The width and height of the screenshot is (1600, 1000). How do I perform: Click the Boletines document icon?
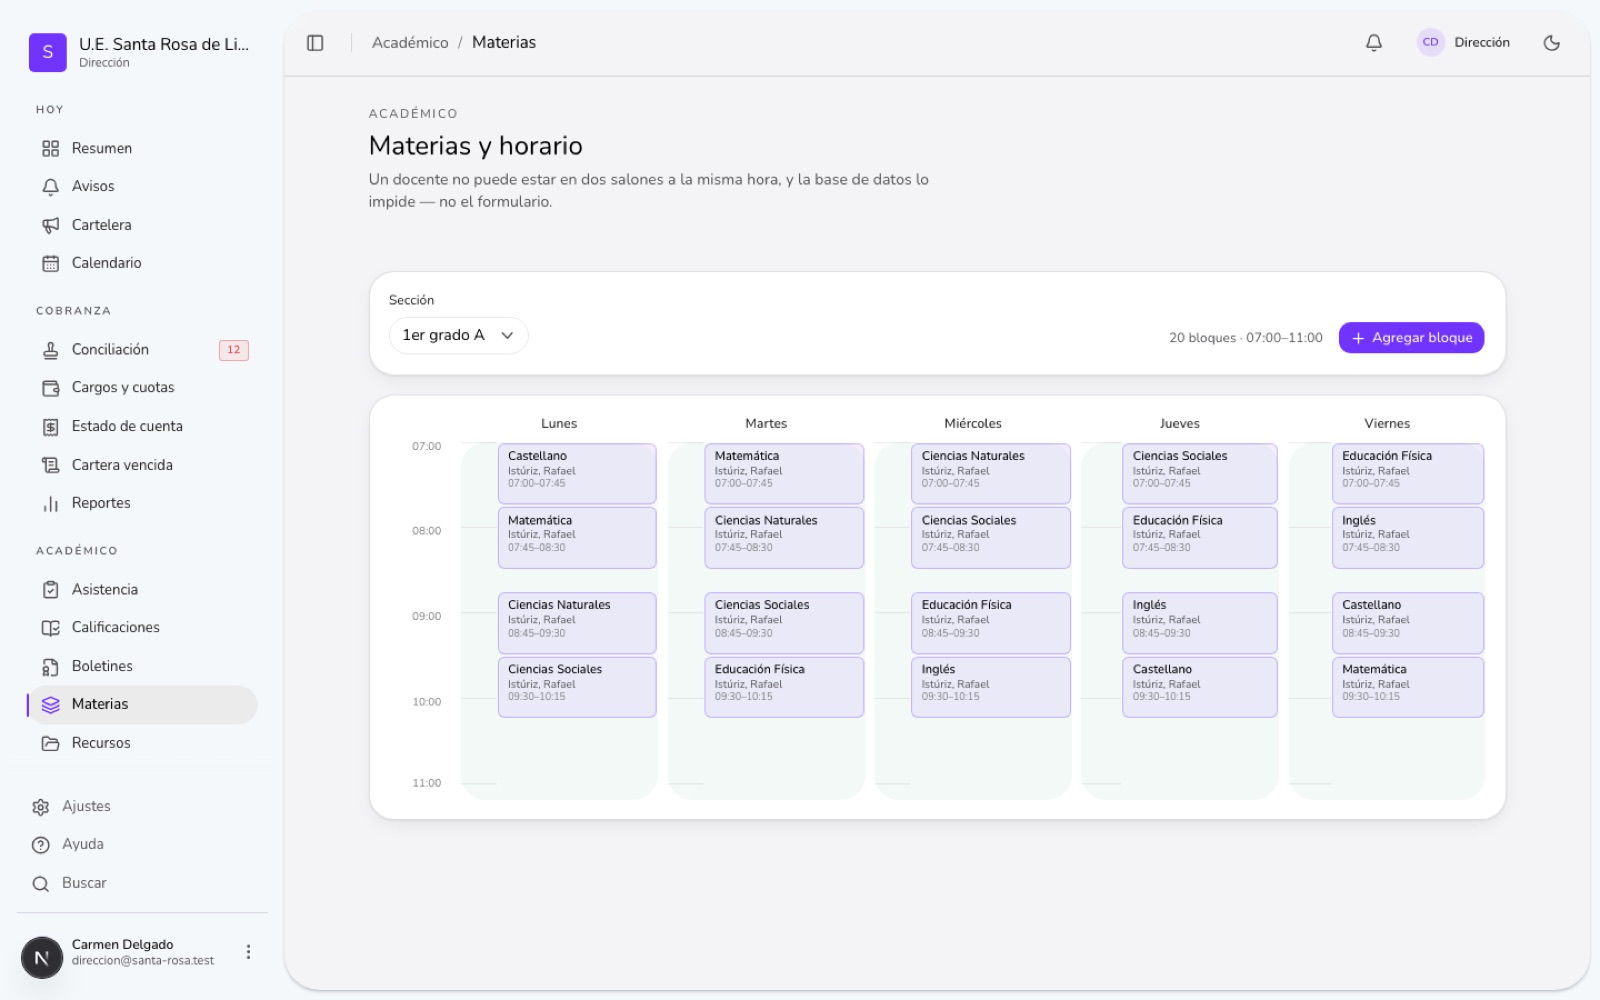click(51, 667)
